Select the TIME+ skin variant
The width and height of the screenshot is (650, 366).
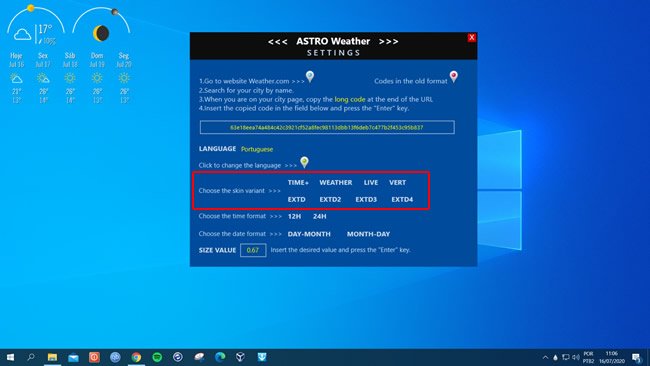pos(298,183)
